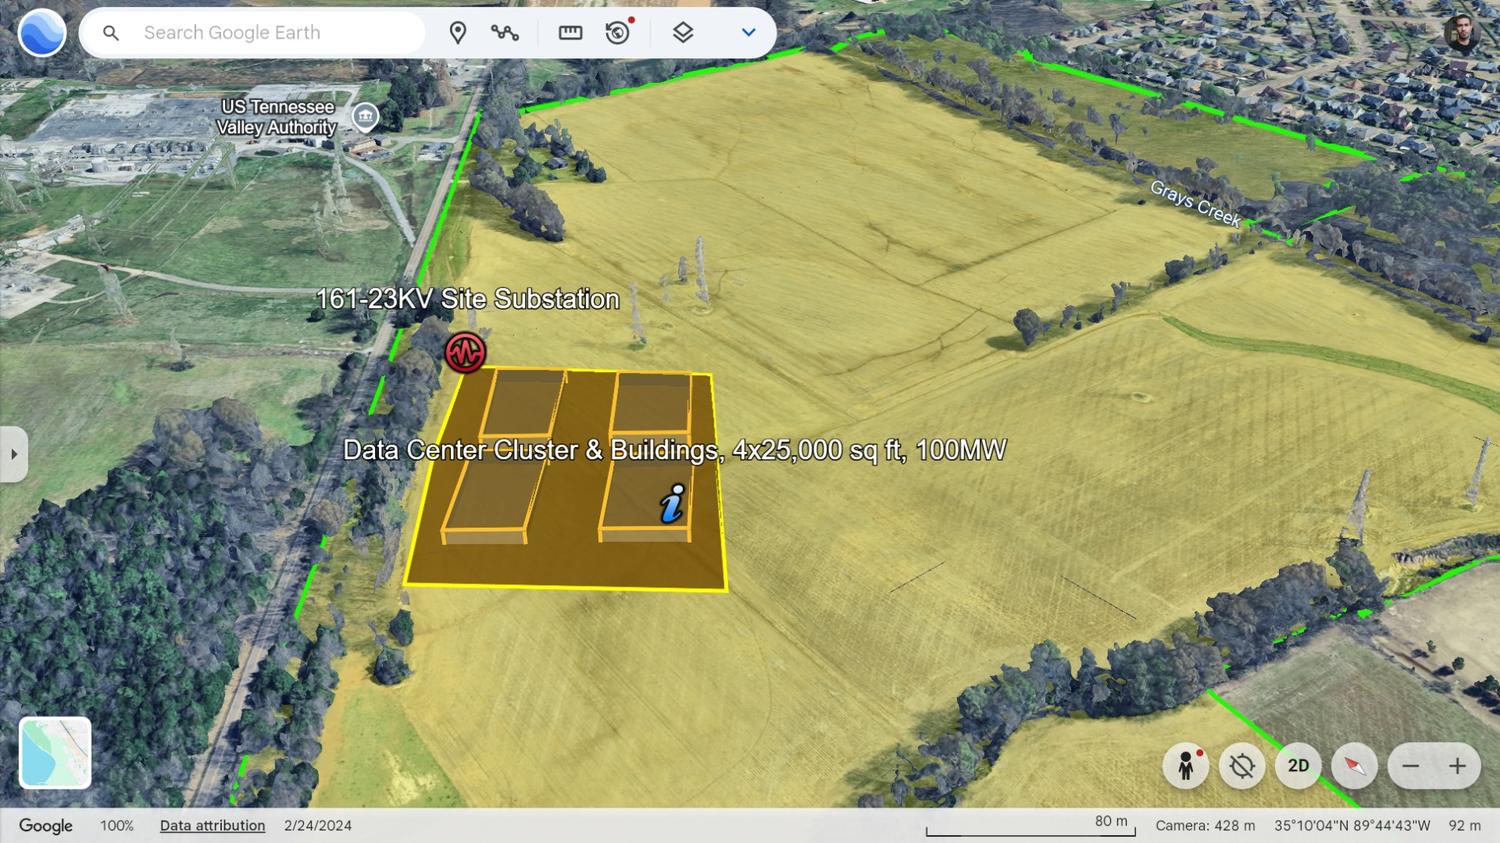Viewport: 1500px width, 843px height.
Task: Expand the collapsed side panel arrow
Action: click(x=13, y=454)
